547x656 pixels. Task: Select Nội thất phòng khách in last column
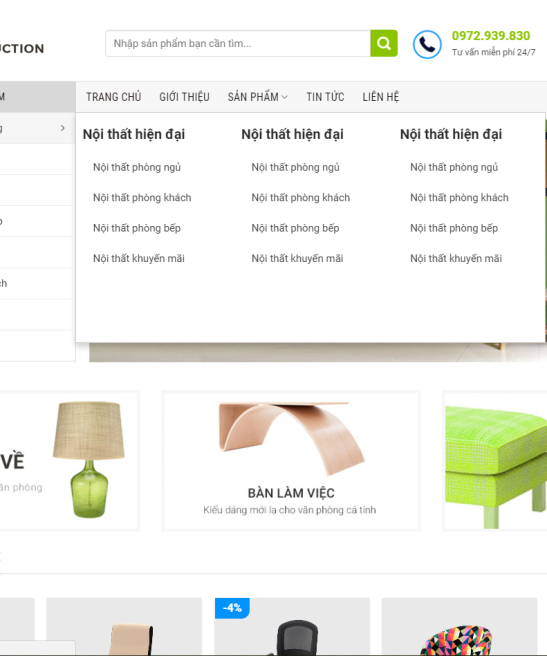459,197
